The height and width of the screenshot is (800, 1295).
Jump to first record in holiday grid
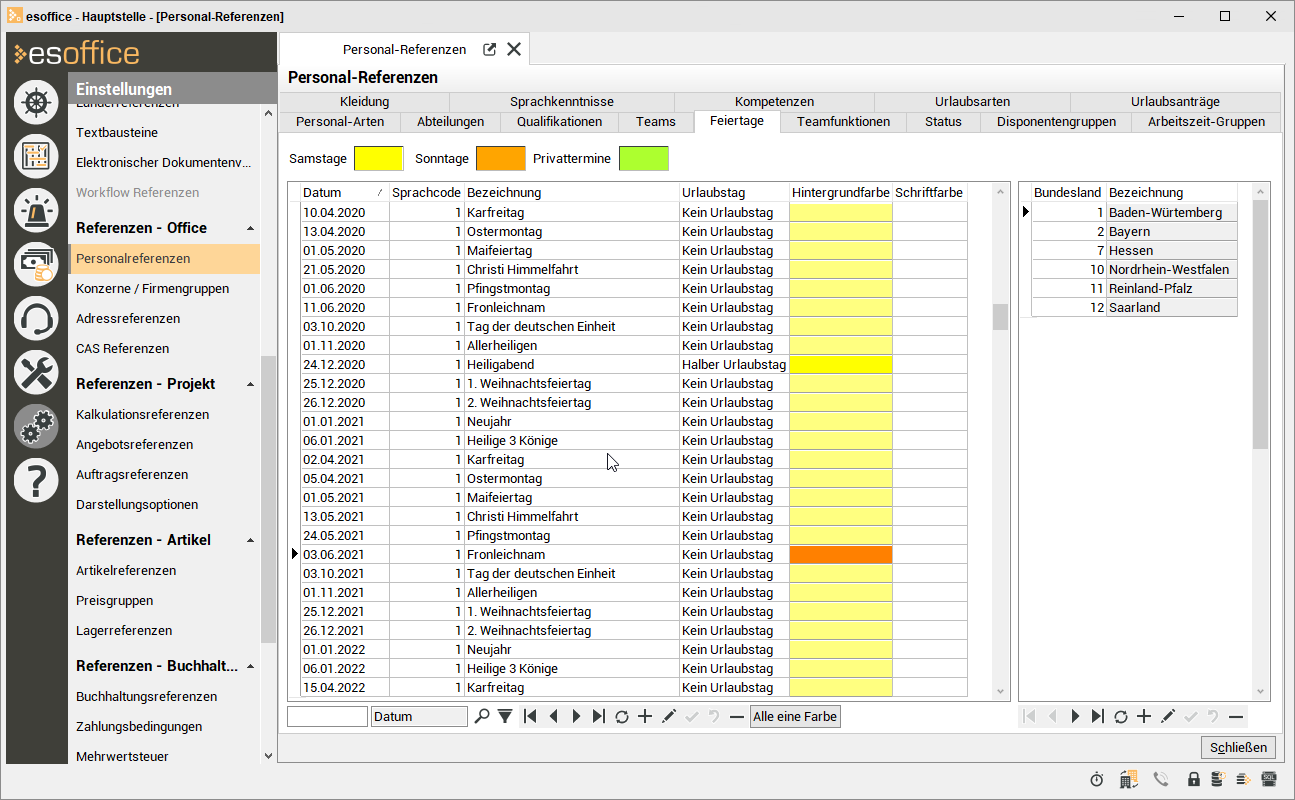coord(530,716)
